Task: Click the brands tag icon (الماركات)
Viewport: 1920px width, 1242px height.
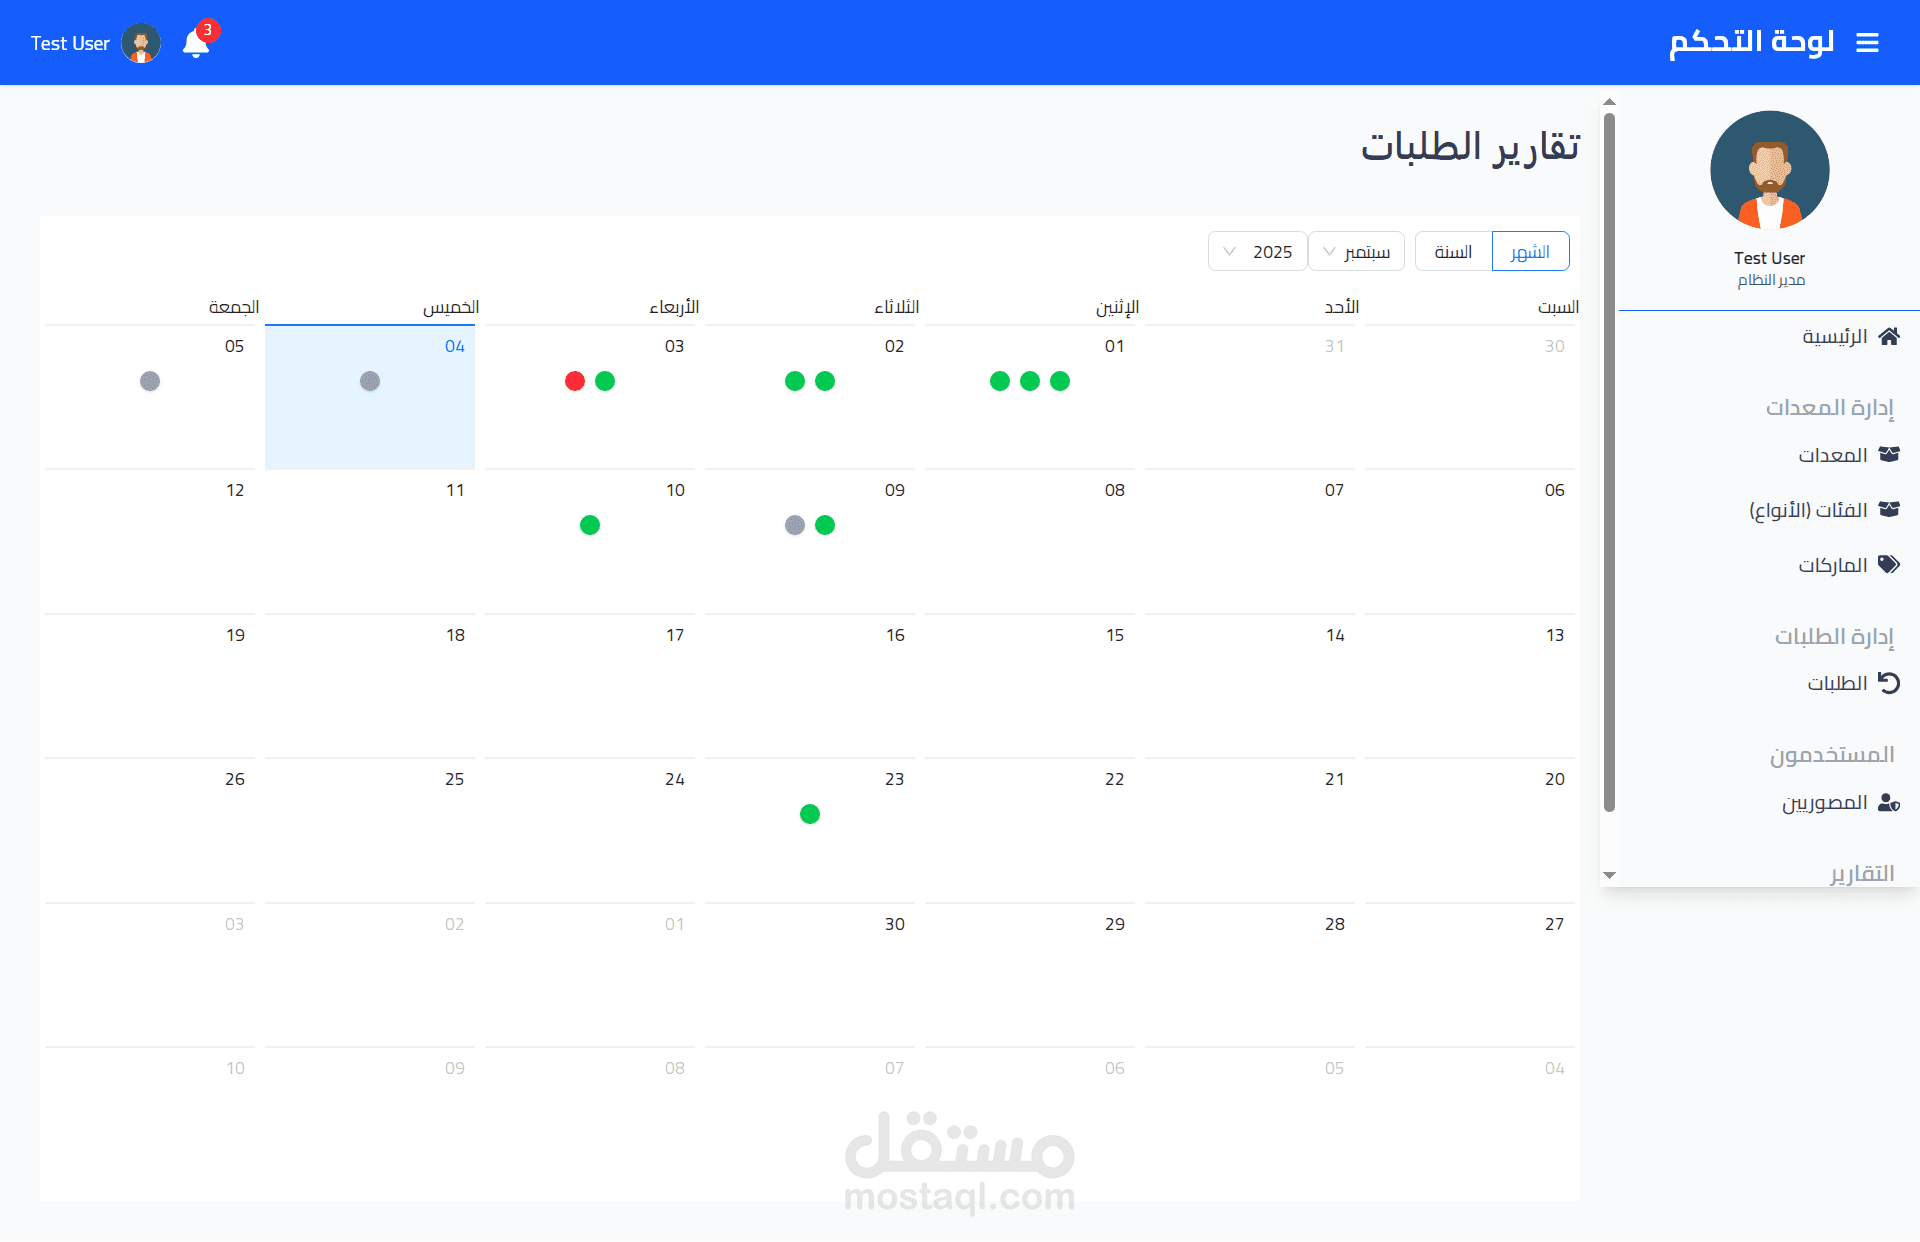Action: coord(1889,565)
